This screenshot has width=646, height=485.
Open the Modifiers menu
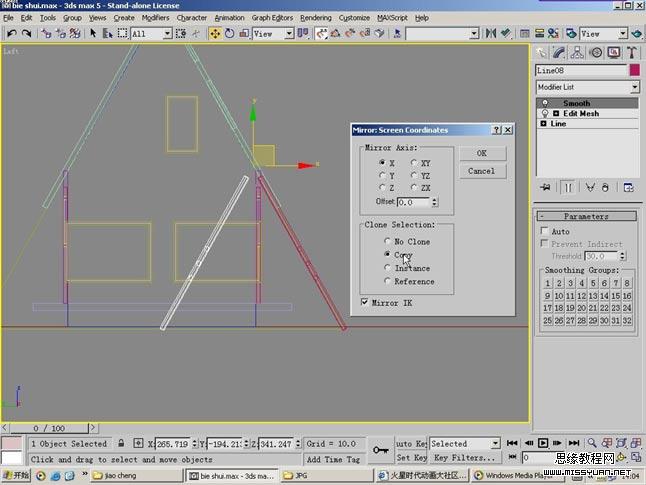pyautogui.click(x=155, y=18)
